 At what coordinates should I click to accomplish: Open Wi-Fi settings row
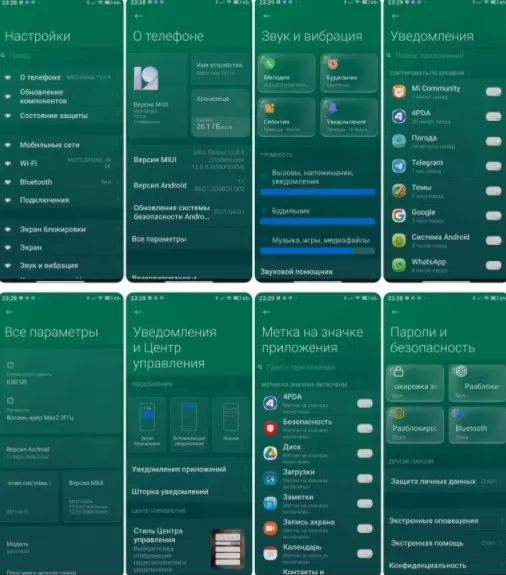(x=62, y=163)
